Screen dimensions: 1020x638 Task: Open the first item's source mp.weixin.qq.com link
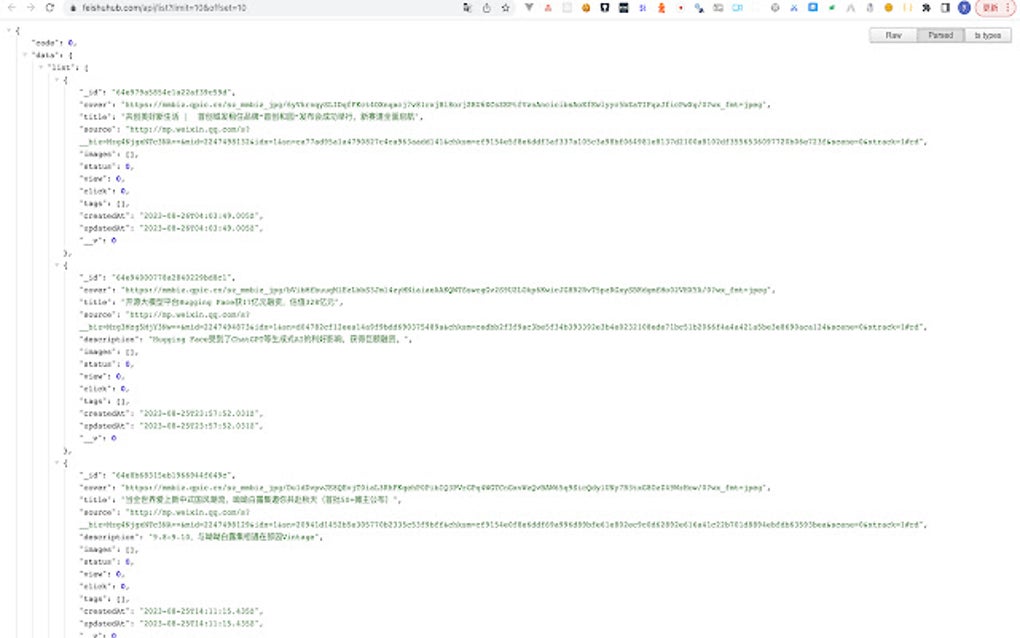(501, 135)
